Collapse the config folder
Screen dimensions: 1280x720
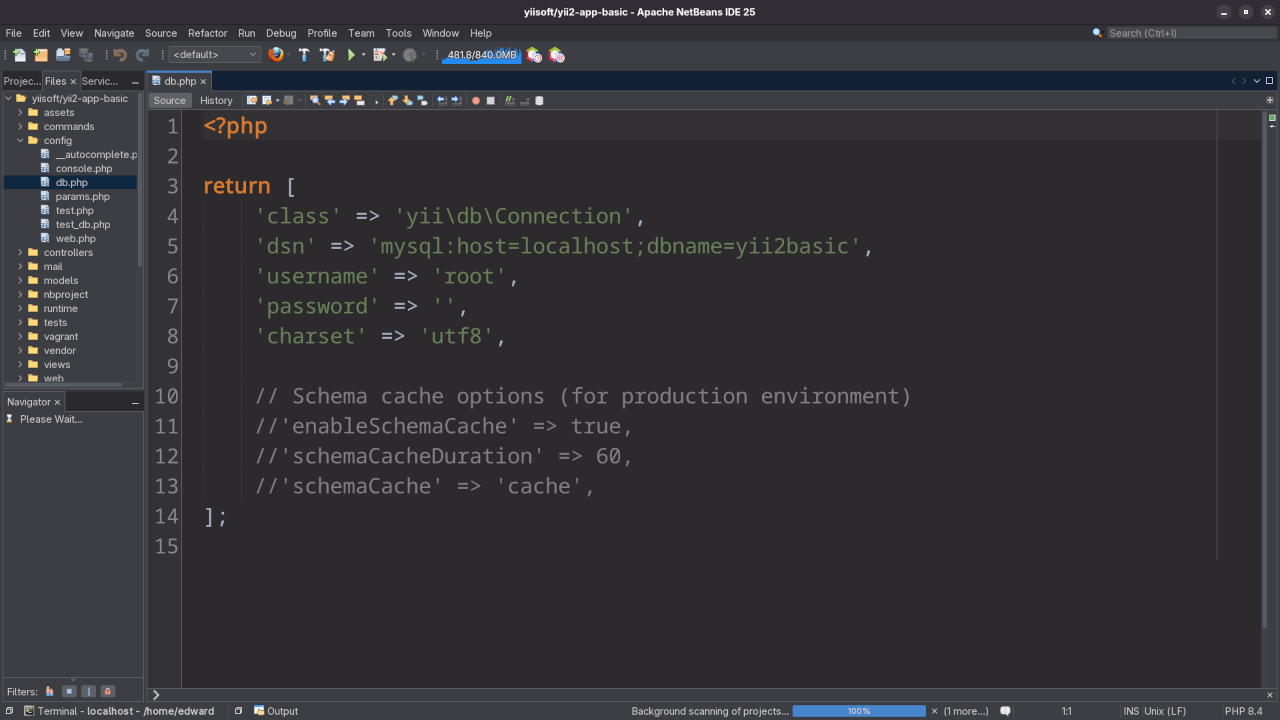(20, 140)
